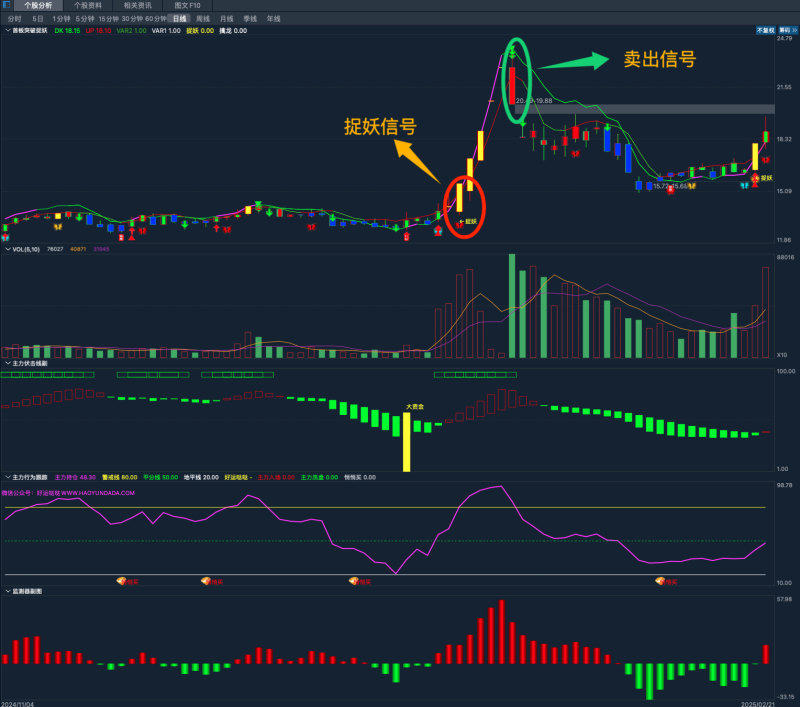800x707 pixels.
Task: Click the 88016 volume axis label
Action: (785, 258)
